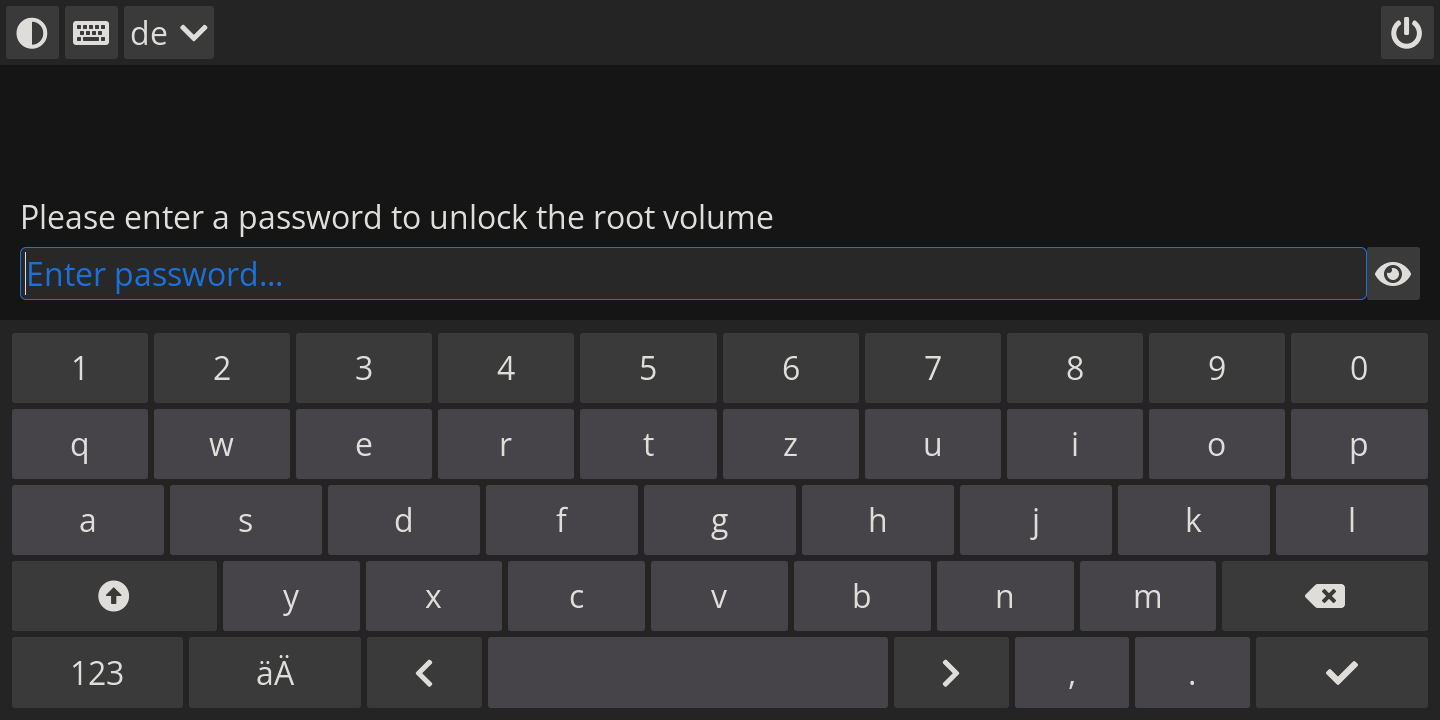Tap the 'm' letter key
This screenshot has width=1440, height=720.
[1147, 597]
